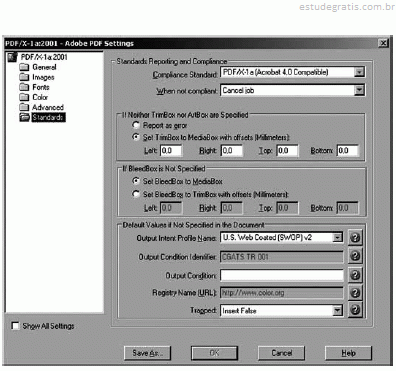Click the Registry Name URL field
Viewport: 396px width, 371px height.
pyautogui.click(x=282, y=293)
